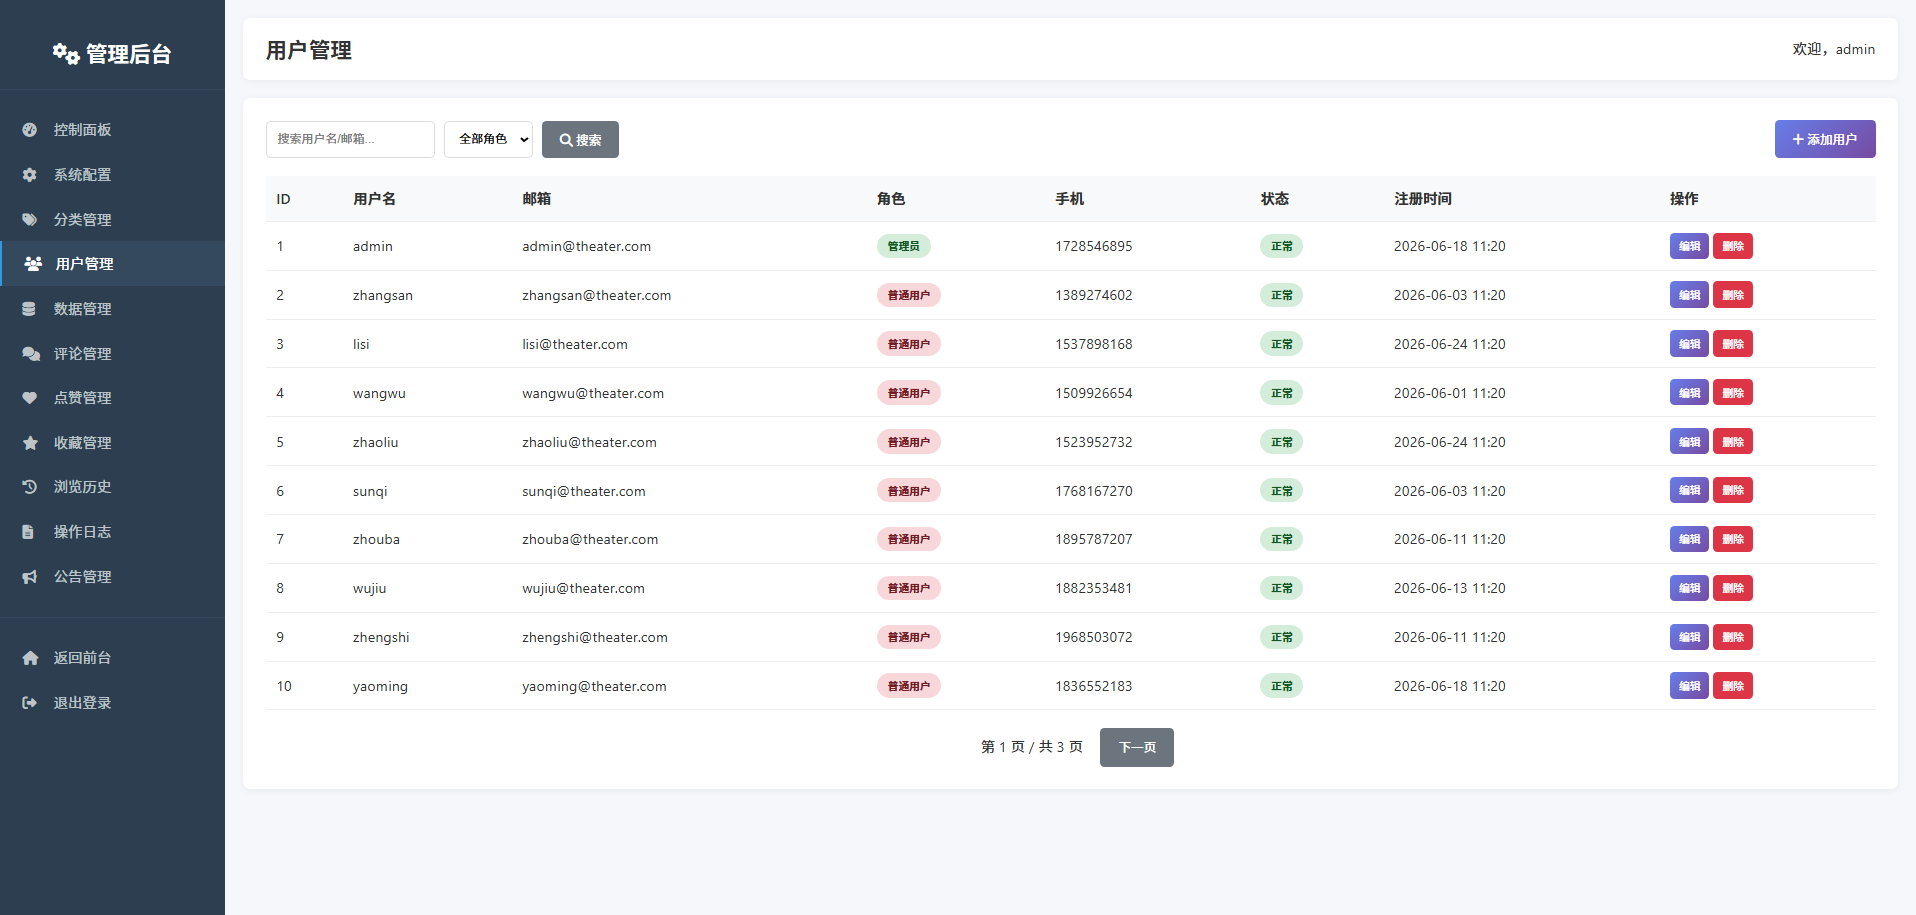
Task: Open the 控制面板 dashboard icon
Action: 30,130
